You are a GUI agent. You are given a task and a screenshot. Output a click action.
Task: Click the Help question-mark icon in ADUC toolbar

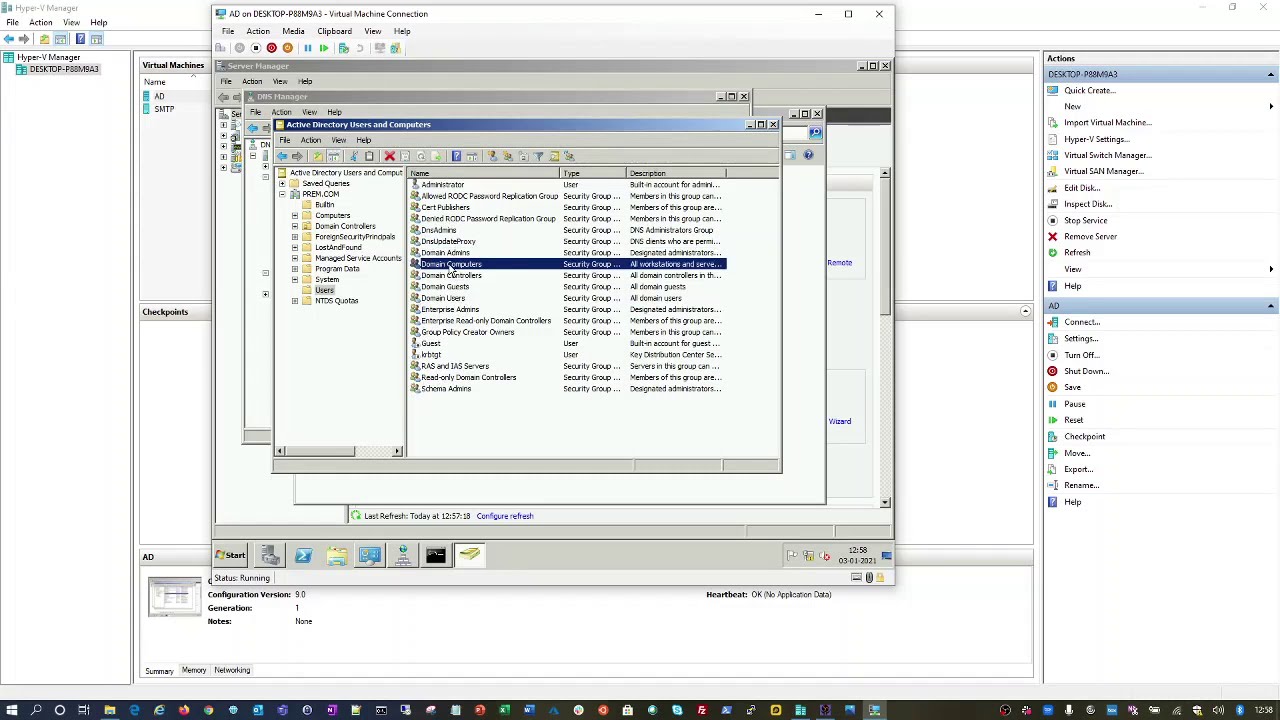(x=456, y=156)
